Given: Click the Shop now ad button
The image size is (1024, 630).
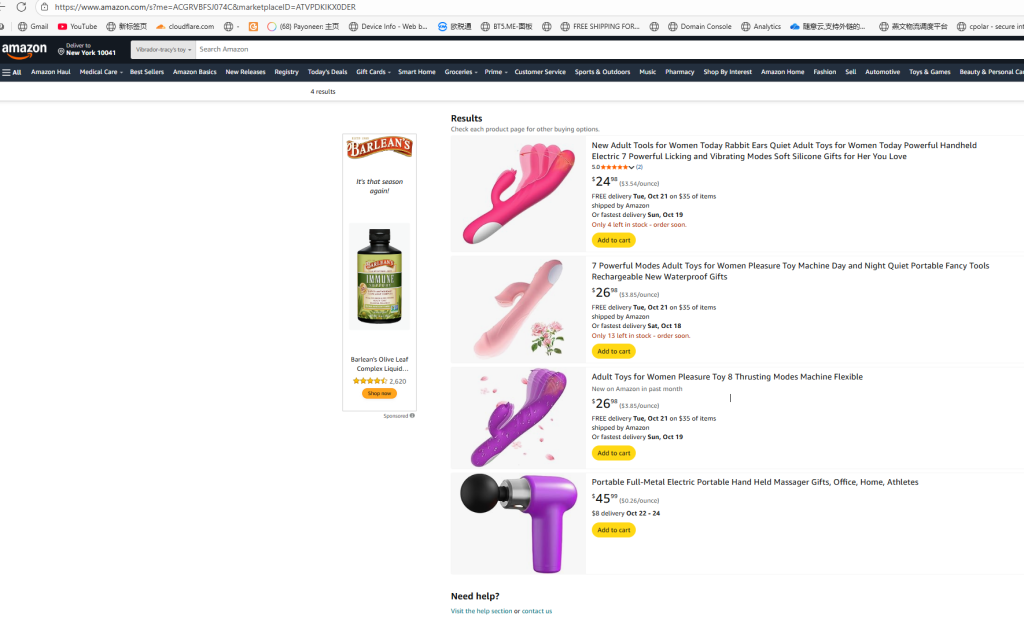Looking at the screenshot, I should [379, 393].
